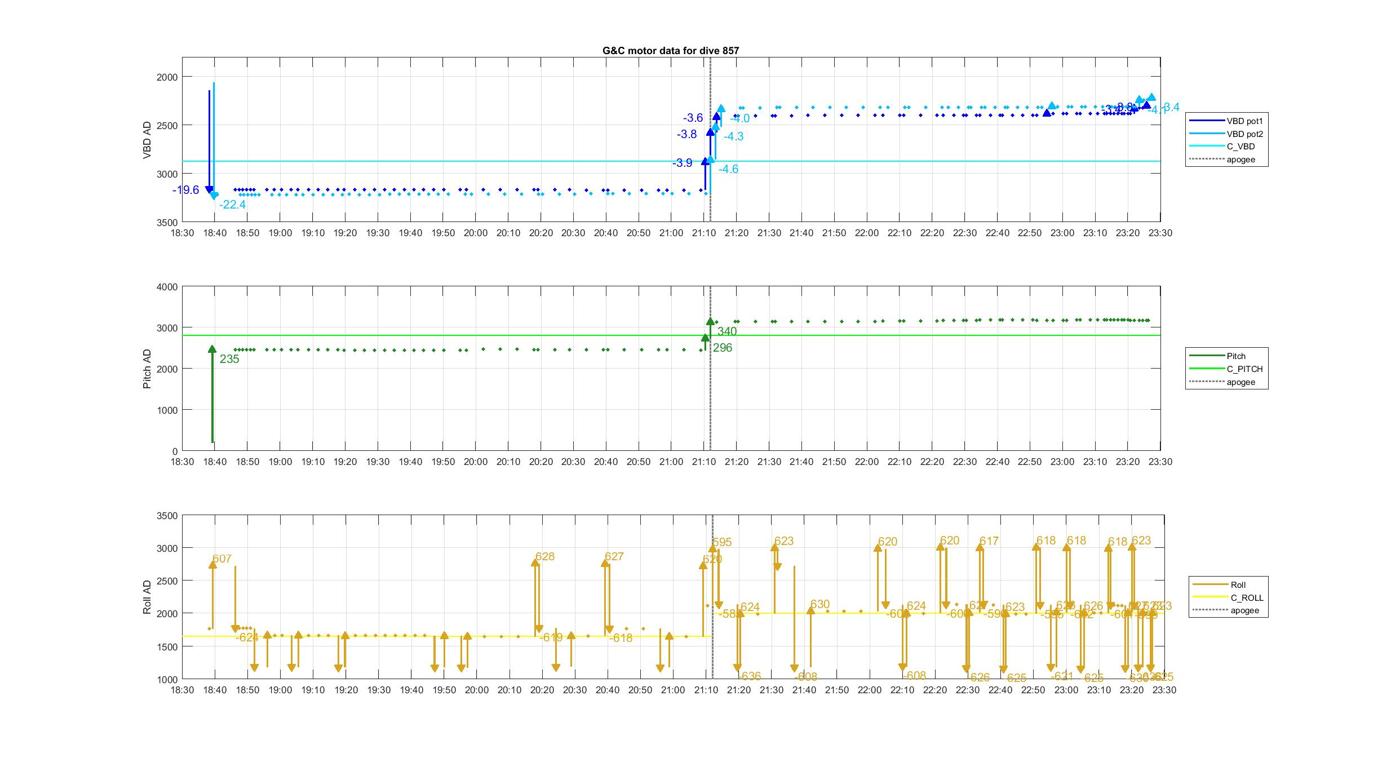This screenshot has width=1400, height=764.
Task: Click the 630 roll data label
Action: pyautogui.click(x=820, y=605)
